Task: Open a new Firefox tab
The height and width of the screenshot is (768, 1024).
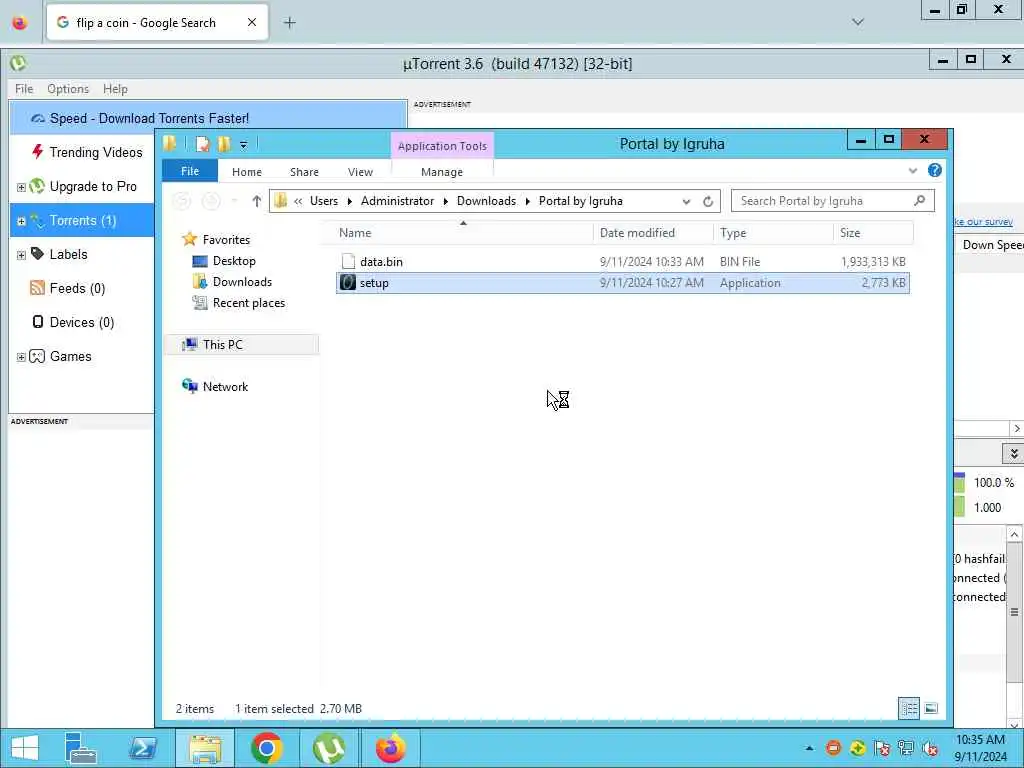Action: pyautogui.click(x=289, y=23)
